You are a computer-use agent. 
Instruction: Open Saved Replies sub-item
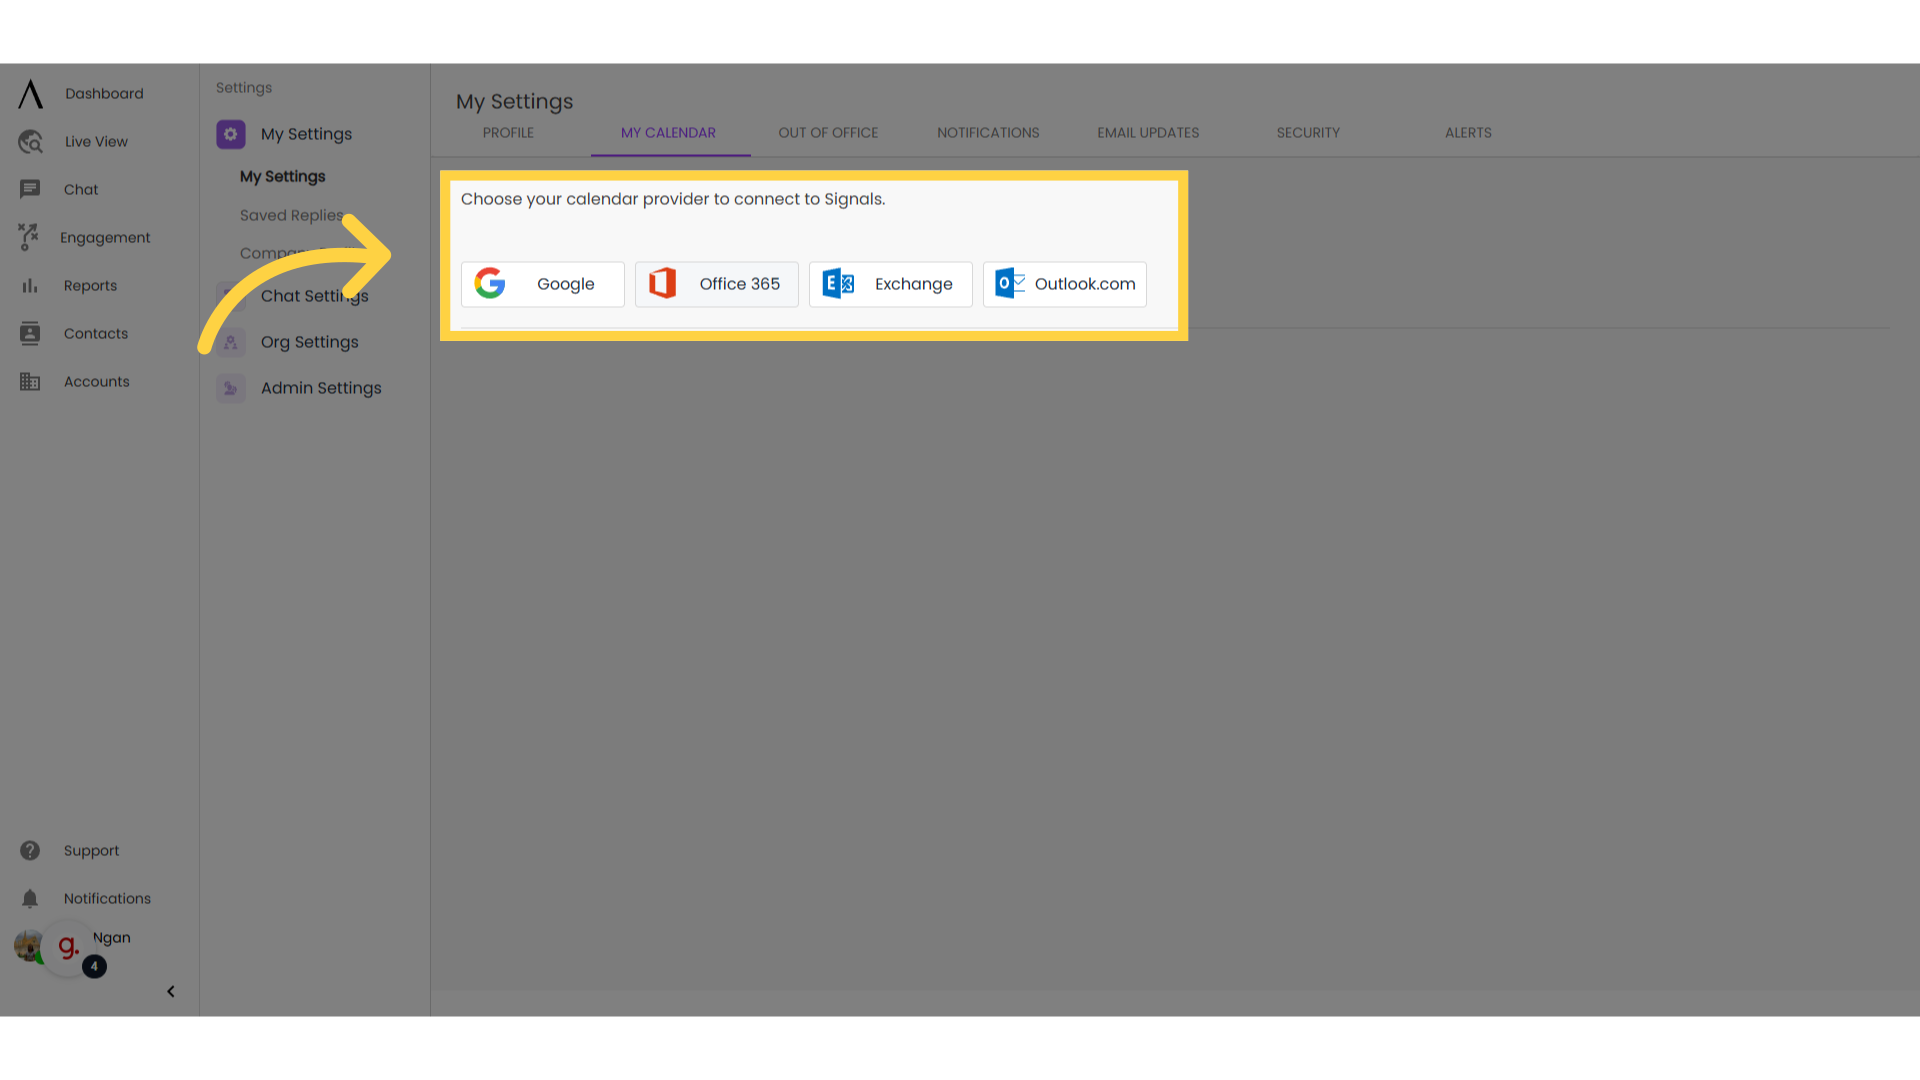pos(292,216)
